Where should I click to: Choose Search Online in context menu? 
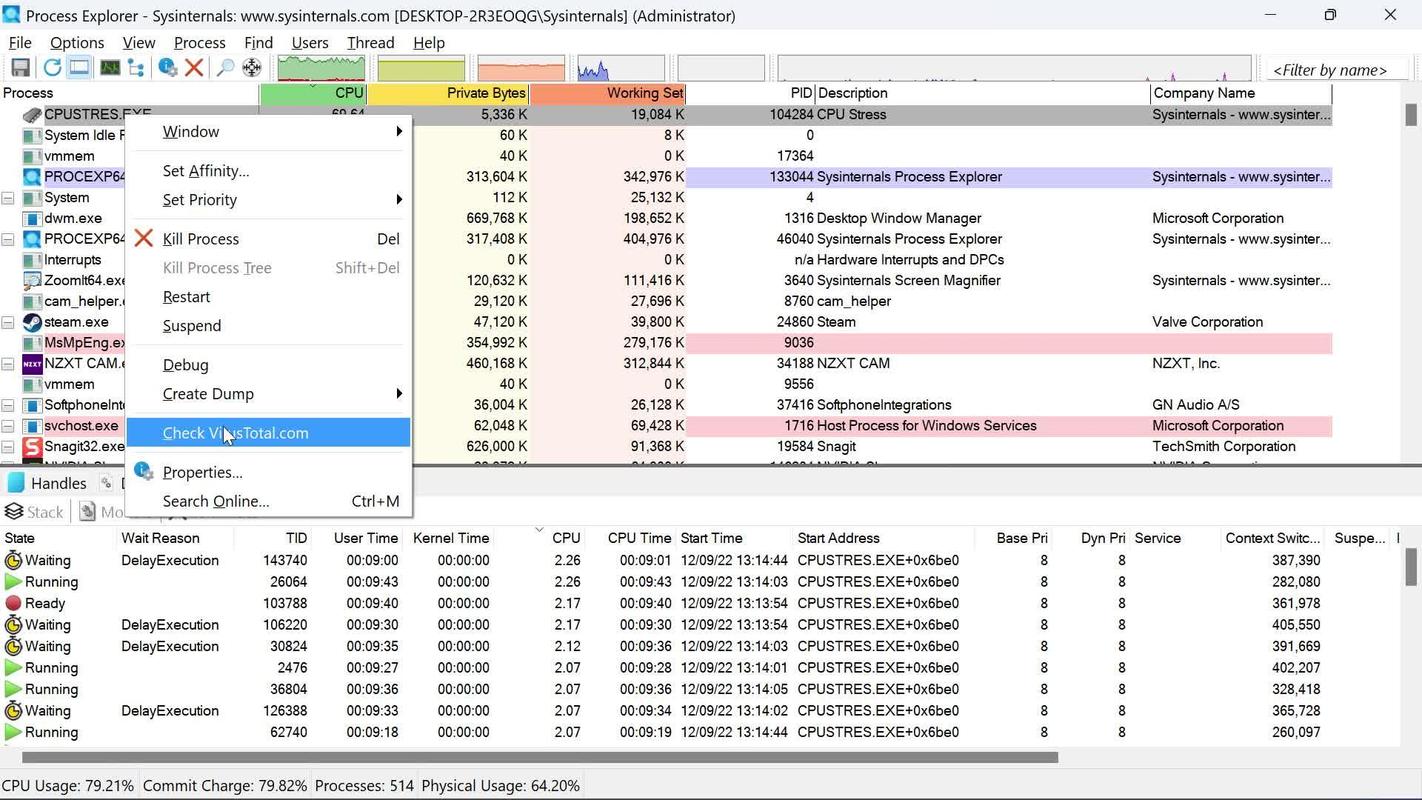268,501
